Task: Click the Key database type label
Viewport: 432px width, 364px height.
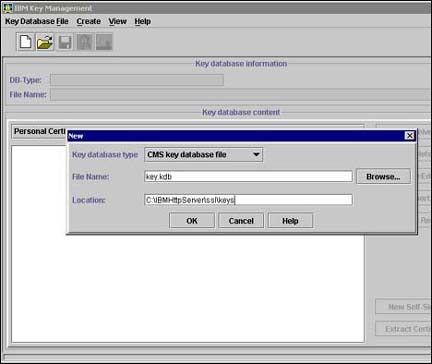Action: (105, 155)
